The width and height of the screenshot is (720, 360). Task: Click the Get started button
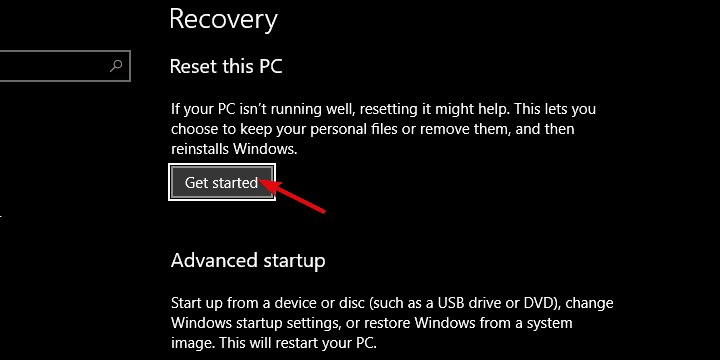click(222, 182)
